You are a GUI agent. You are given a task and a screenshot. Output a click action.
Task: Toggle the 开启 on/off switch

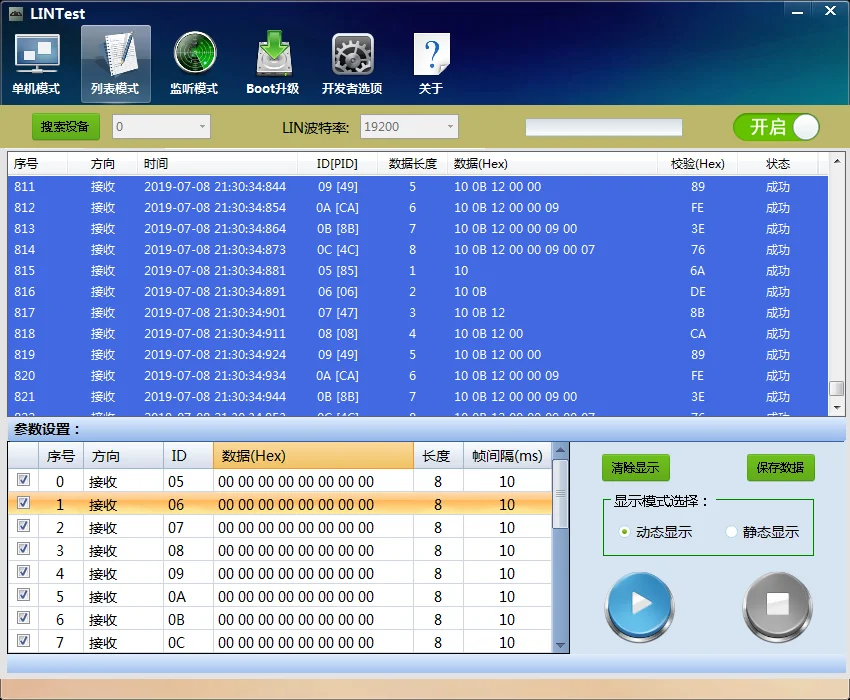tap(776, 127)
